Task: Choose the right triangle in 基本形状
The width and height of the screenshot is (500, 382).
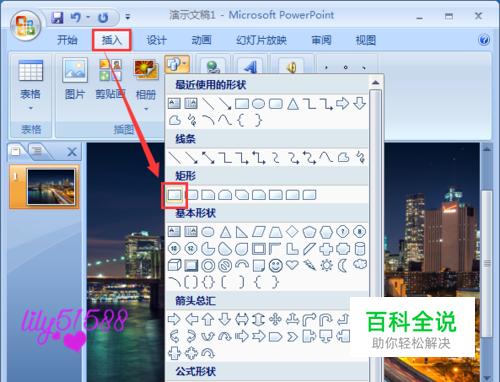Action: (242, 232)
